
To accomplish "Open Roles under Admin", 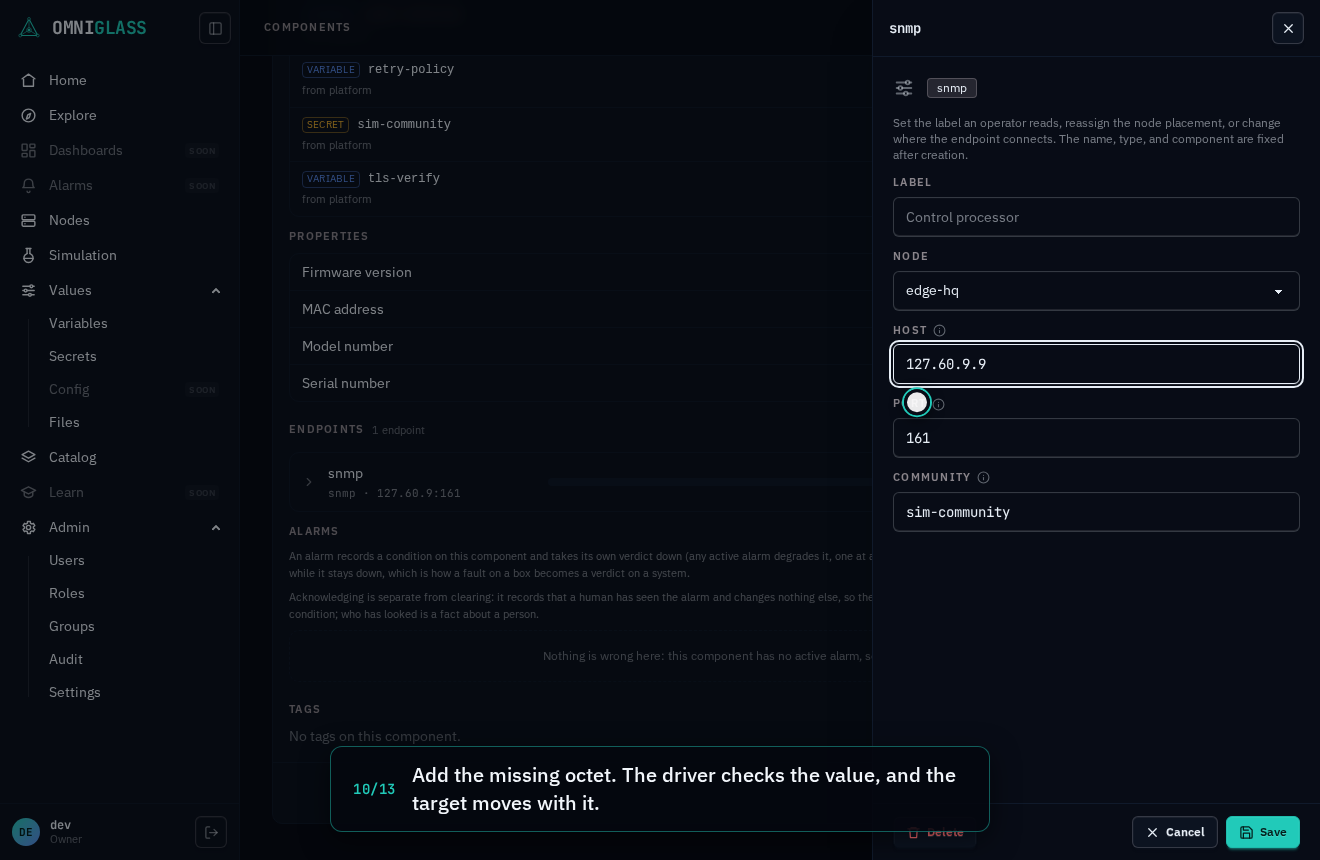I will point(67,593).
